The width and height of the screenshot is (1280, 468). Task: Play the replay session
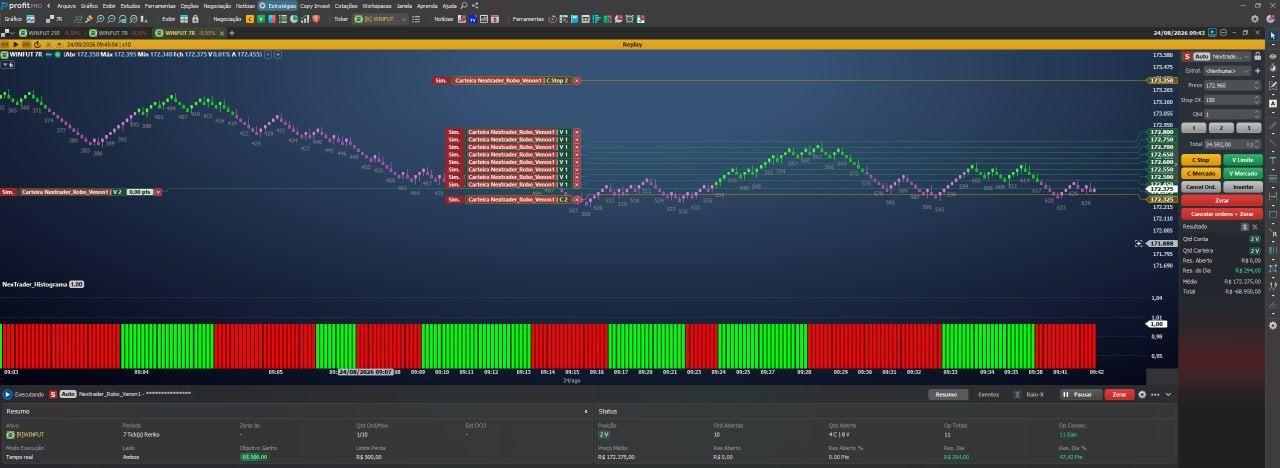pos(15,44)
